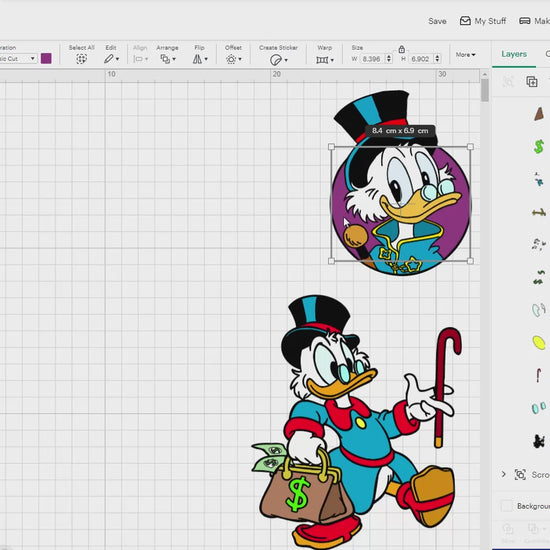
Task: Switch to the Layers tab
Action: [x=514, y=54]
